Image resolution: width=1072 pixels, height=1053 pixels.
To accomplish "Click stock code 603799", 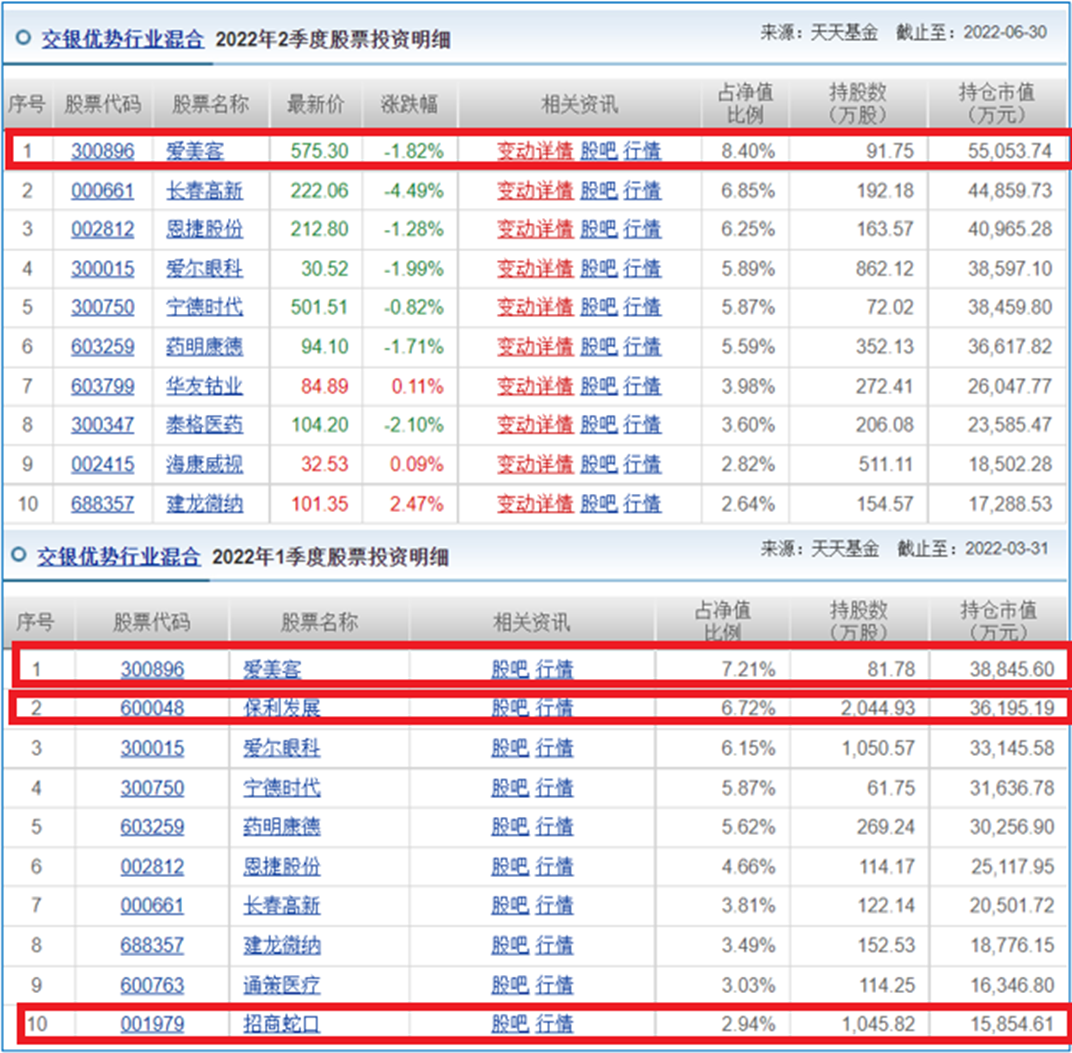I will (103, 386).
